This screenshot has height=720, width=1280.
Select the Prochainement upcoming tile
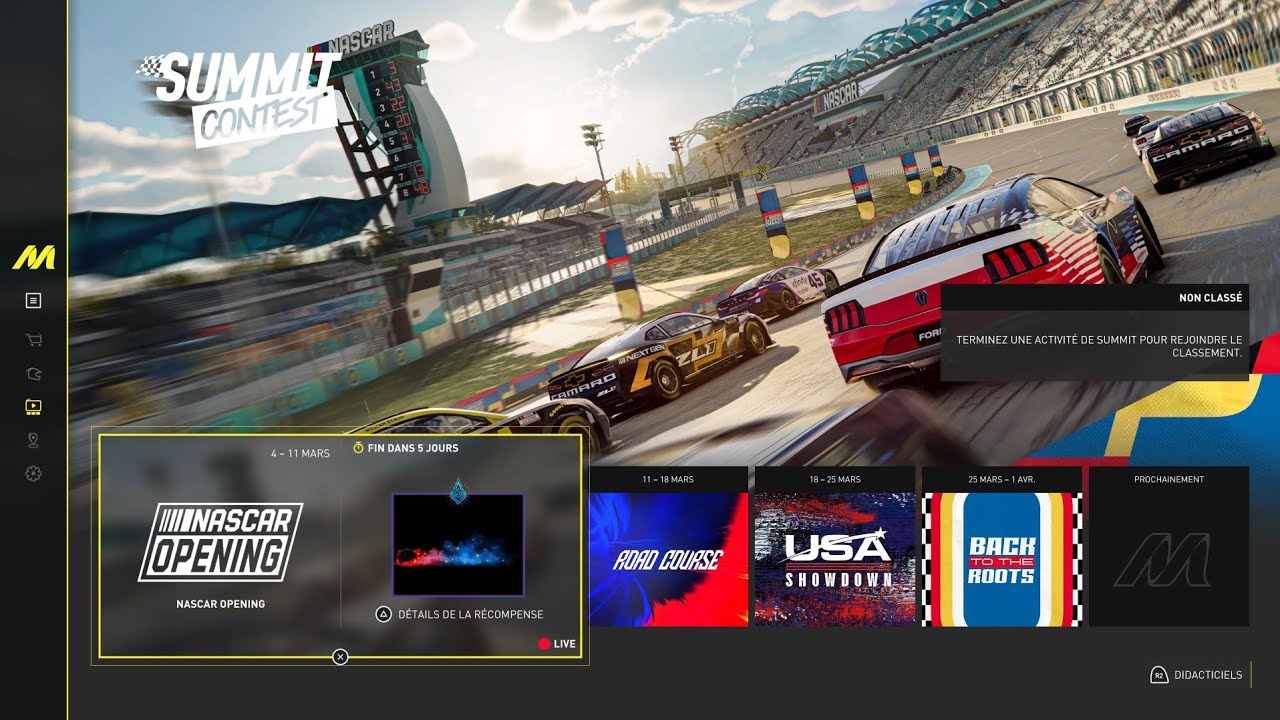tap(1169, 546)
